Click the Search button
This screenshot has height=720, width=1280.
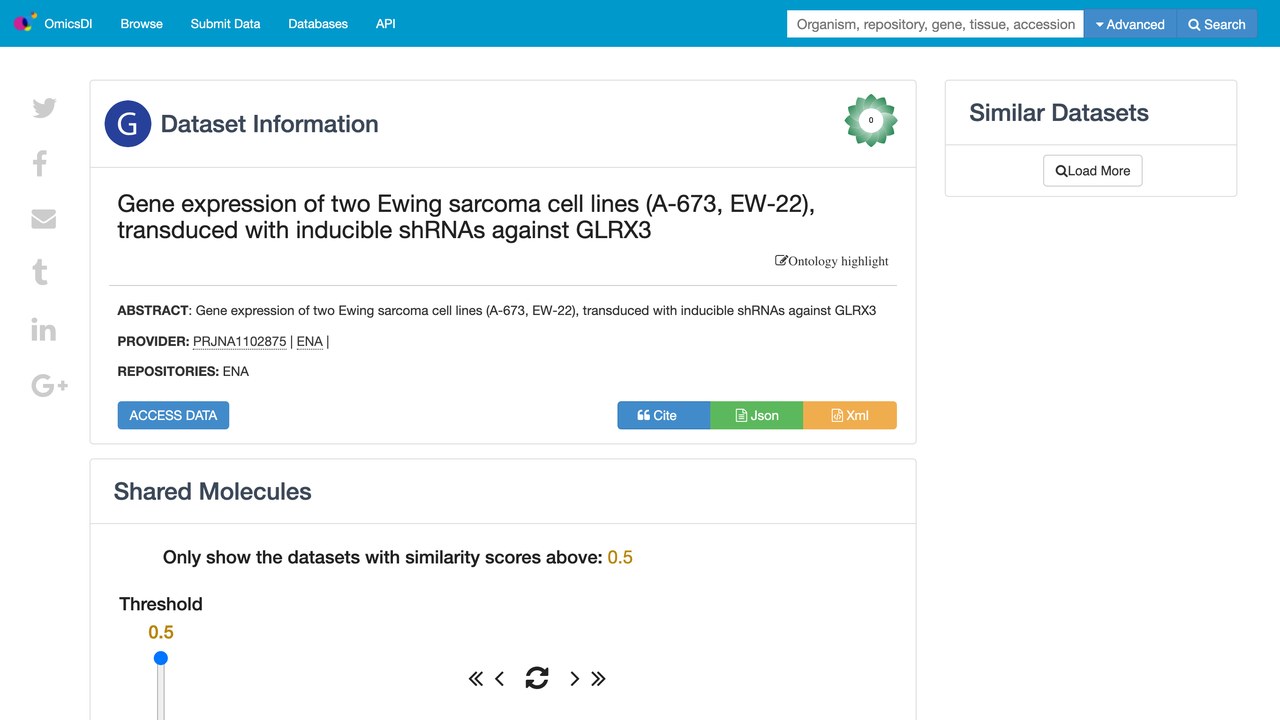1217,24
